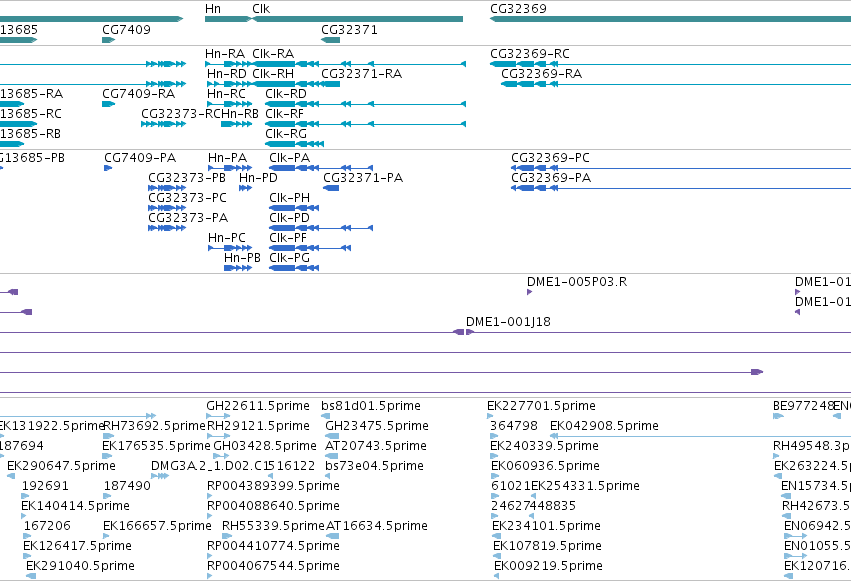This screenshot has height=581, width=851.
Task: Select transcript Hn-RB
Action: click(x=240, y=114)
